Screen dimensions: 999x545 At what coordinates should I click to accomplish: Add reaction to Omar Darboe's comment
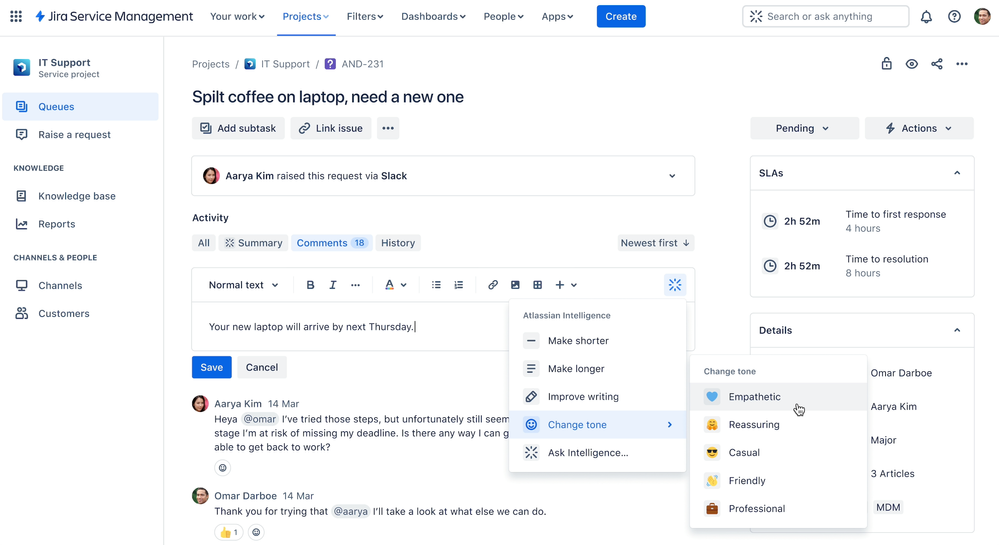coord(256,532)
